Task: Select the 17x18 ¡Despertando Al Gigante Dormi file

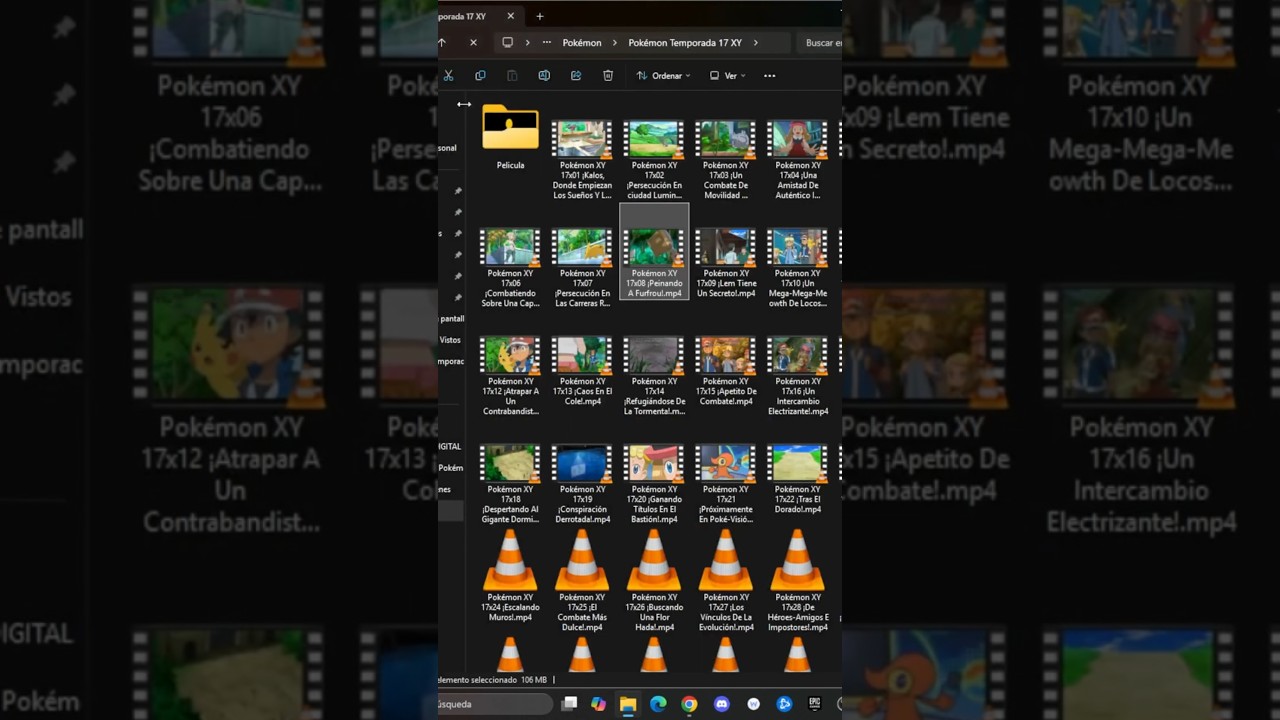Action: 510,483
